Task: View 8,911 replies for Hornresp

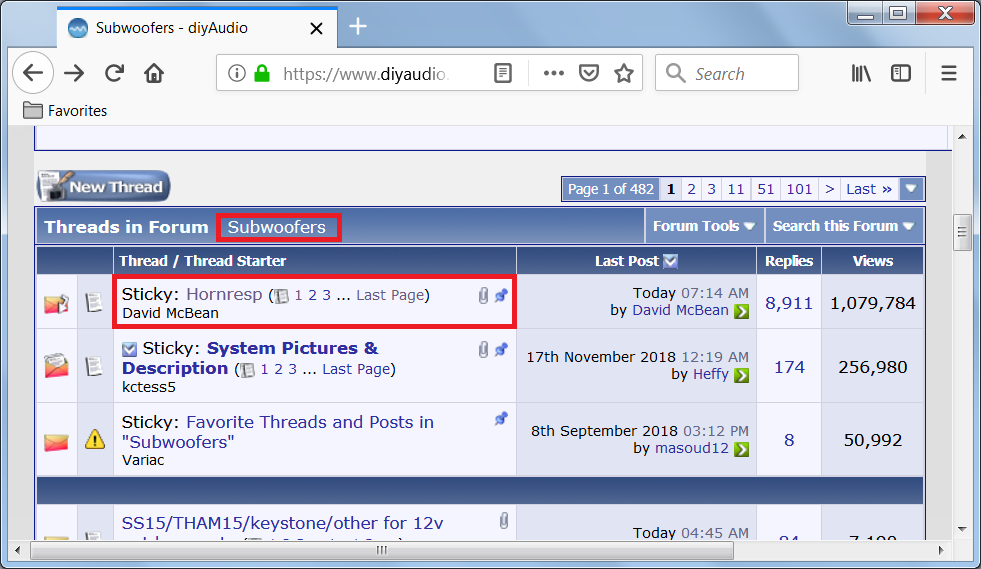Action: pyautogui.click(x=789, y=304)
